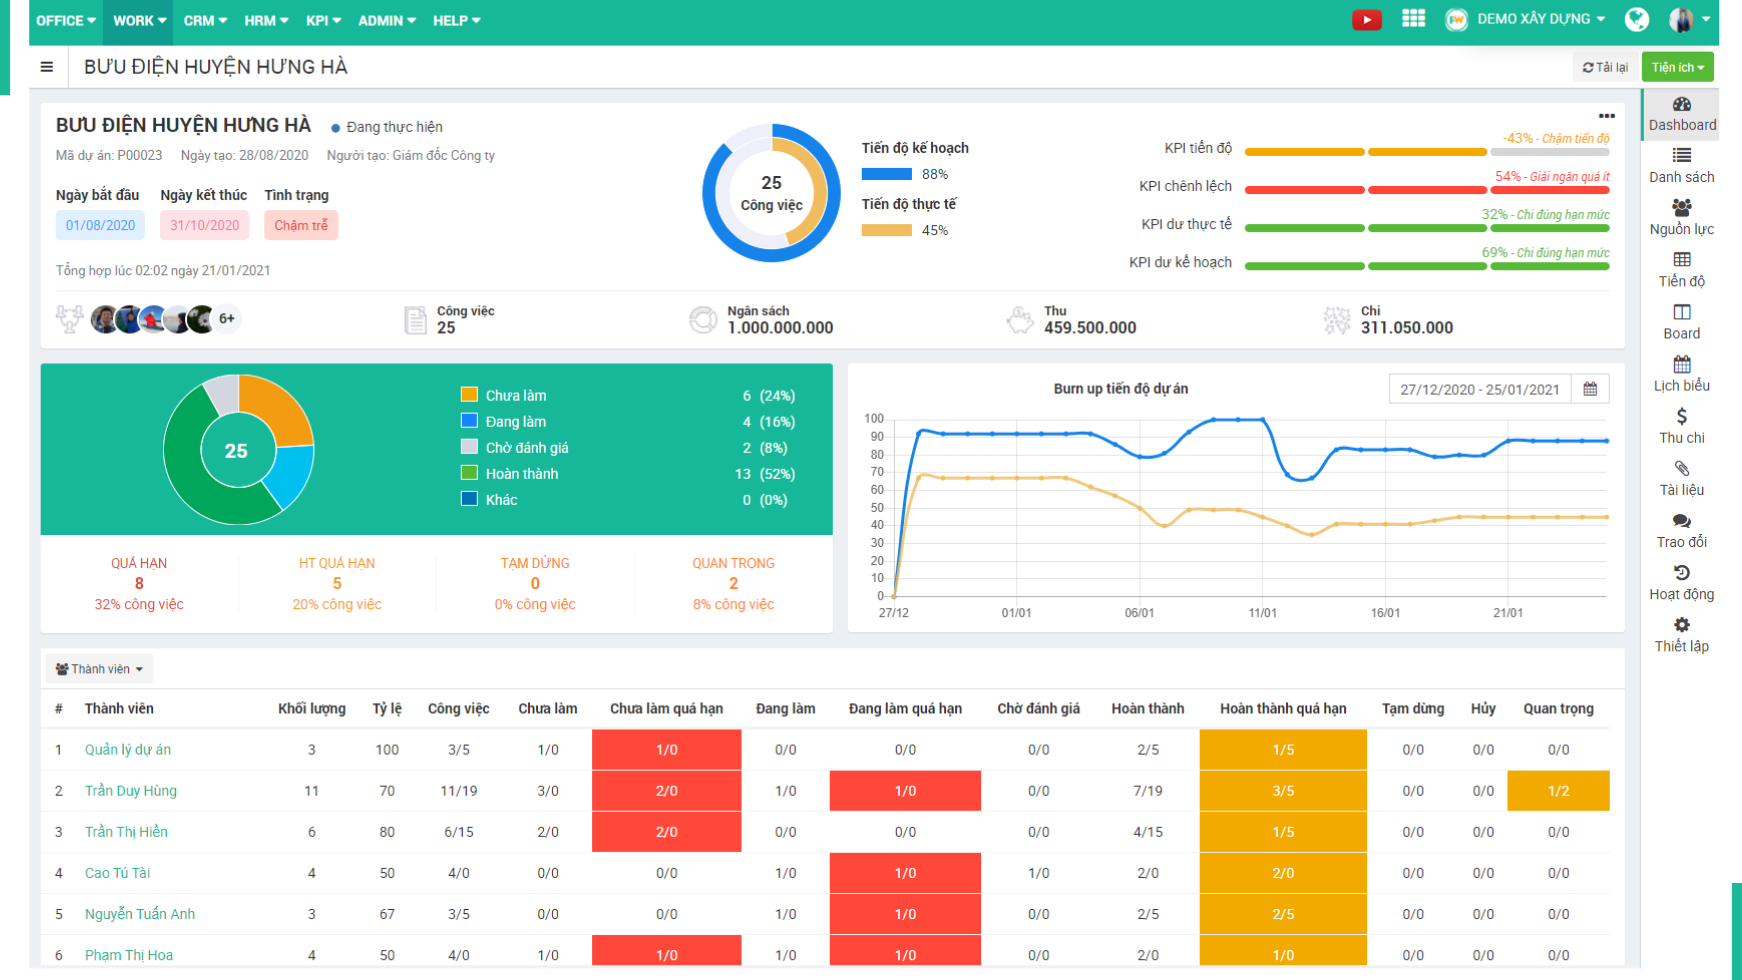1742x980 pixels.
Task: Click the Khối lượng column header
Action: [x=312, y=708]
